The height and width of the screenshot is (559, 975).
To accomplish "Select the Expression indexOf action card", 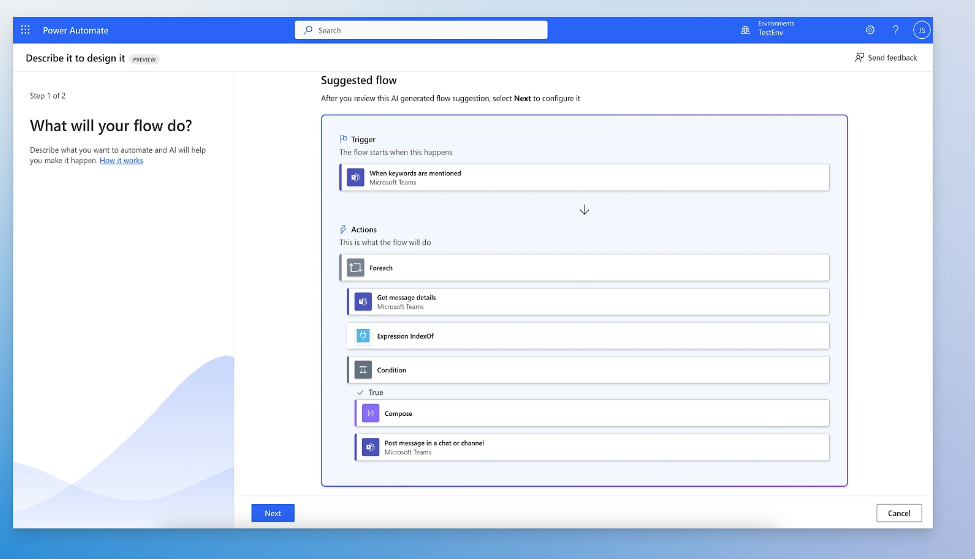I will pyautogui.click(x=588, y=336).
